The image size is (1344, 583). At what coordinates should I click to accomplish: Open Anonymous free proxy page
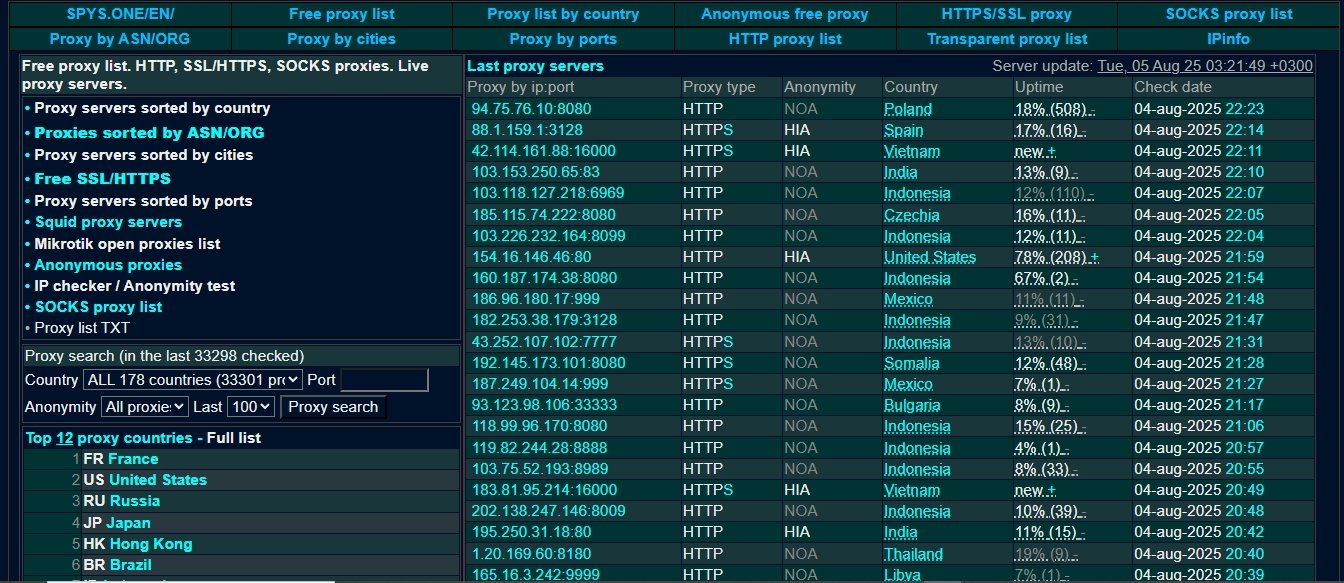[785, 14]
